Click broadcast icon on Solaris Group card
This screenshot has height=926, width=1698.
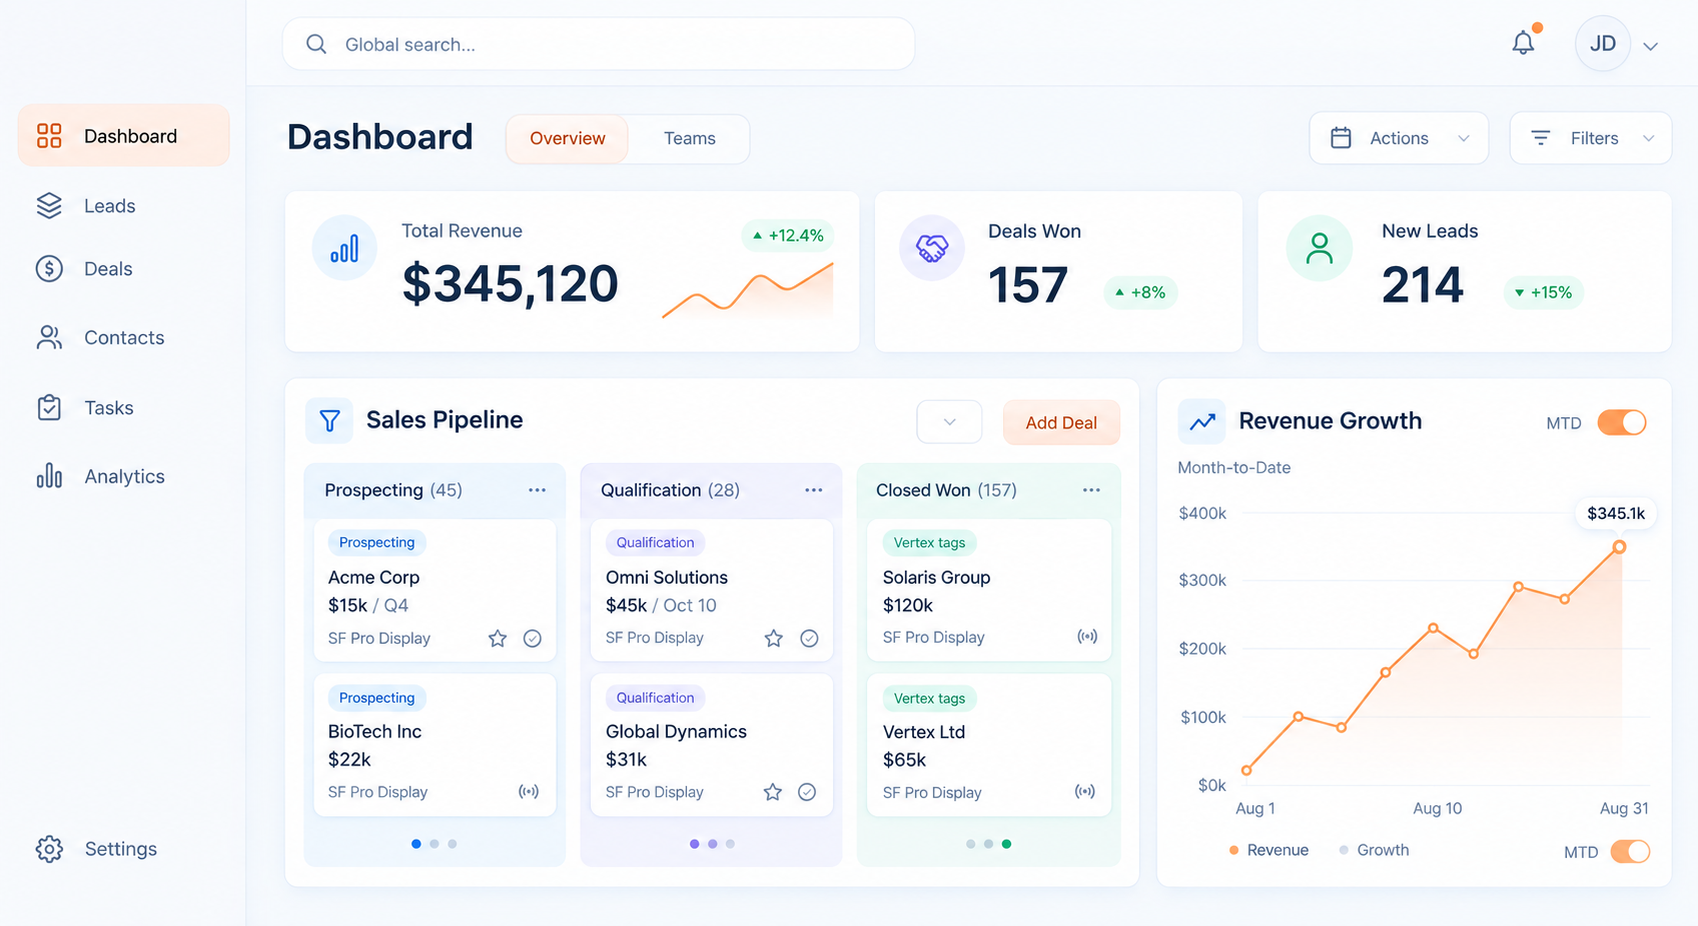(1087, 636)
